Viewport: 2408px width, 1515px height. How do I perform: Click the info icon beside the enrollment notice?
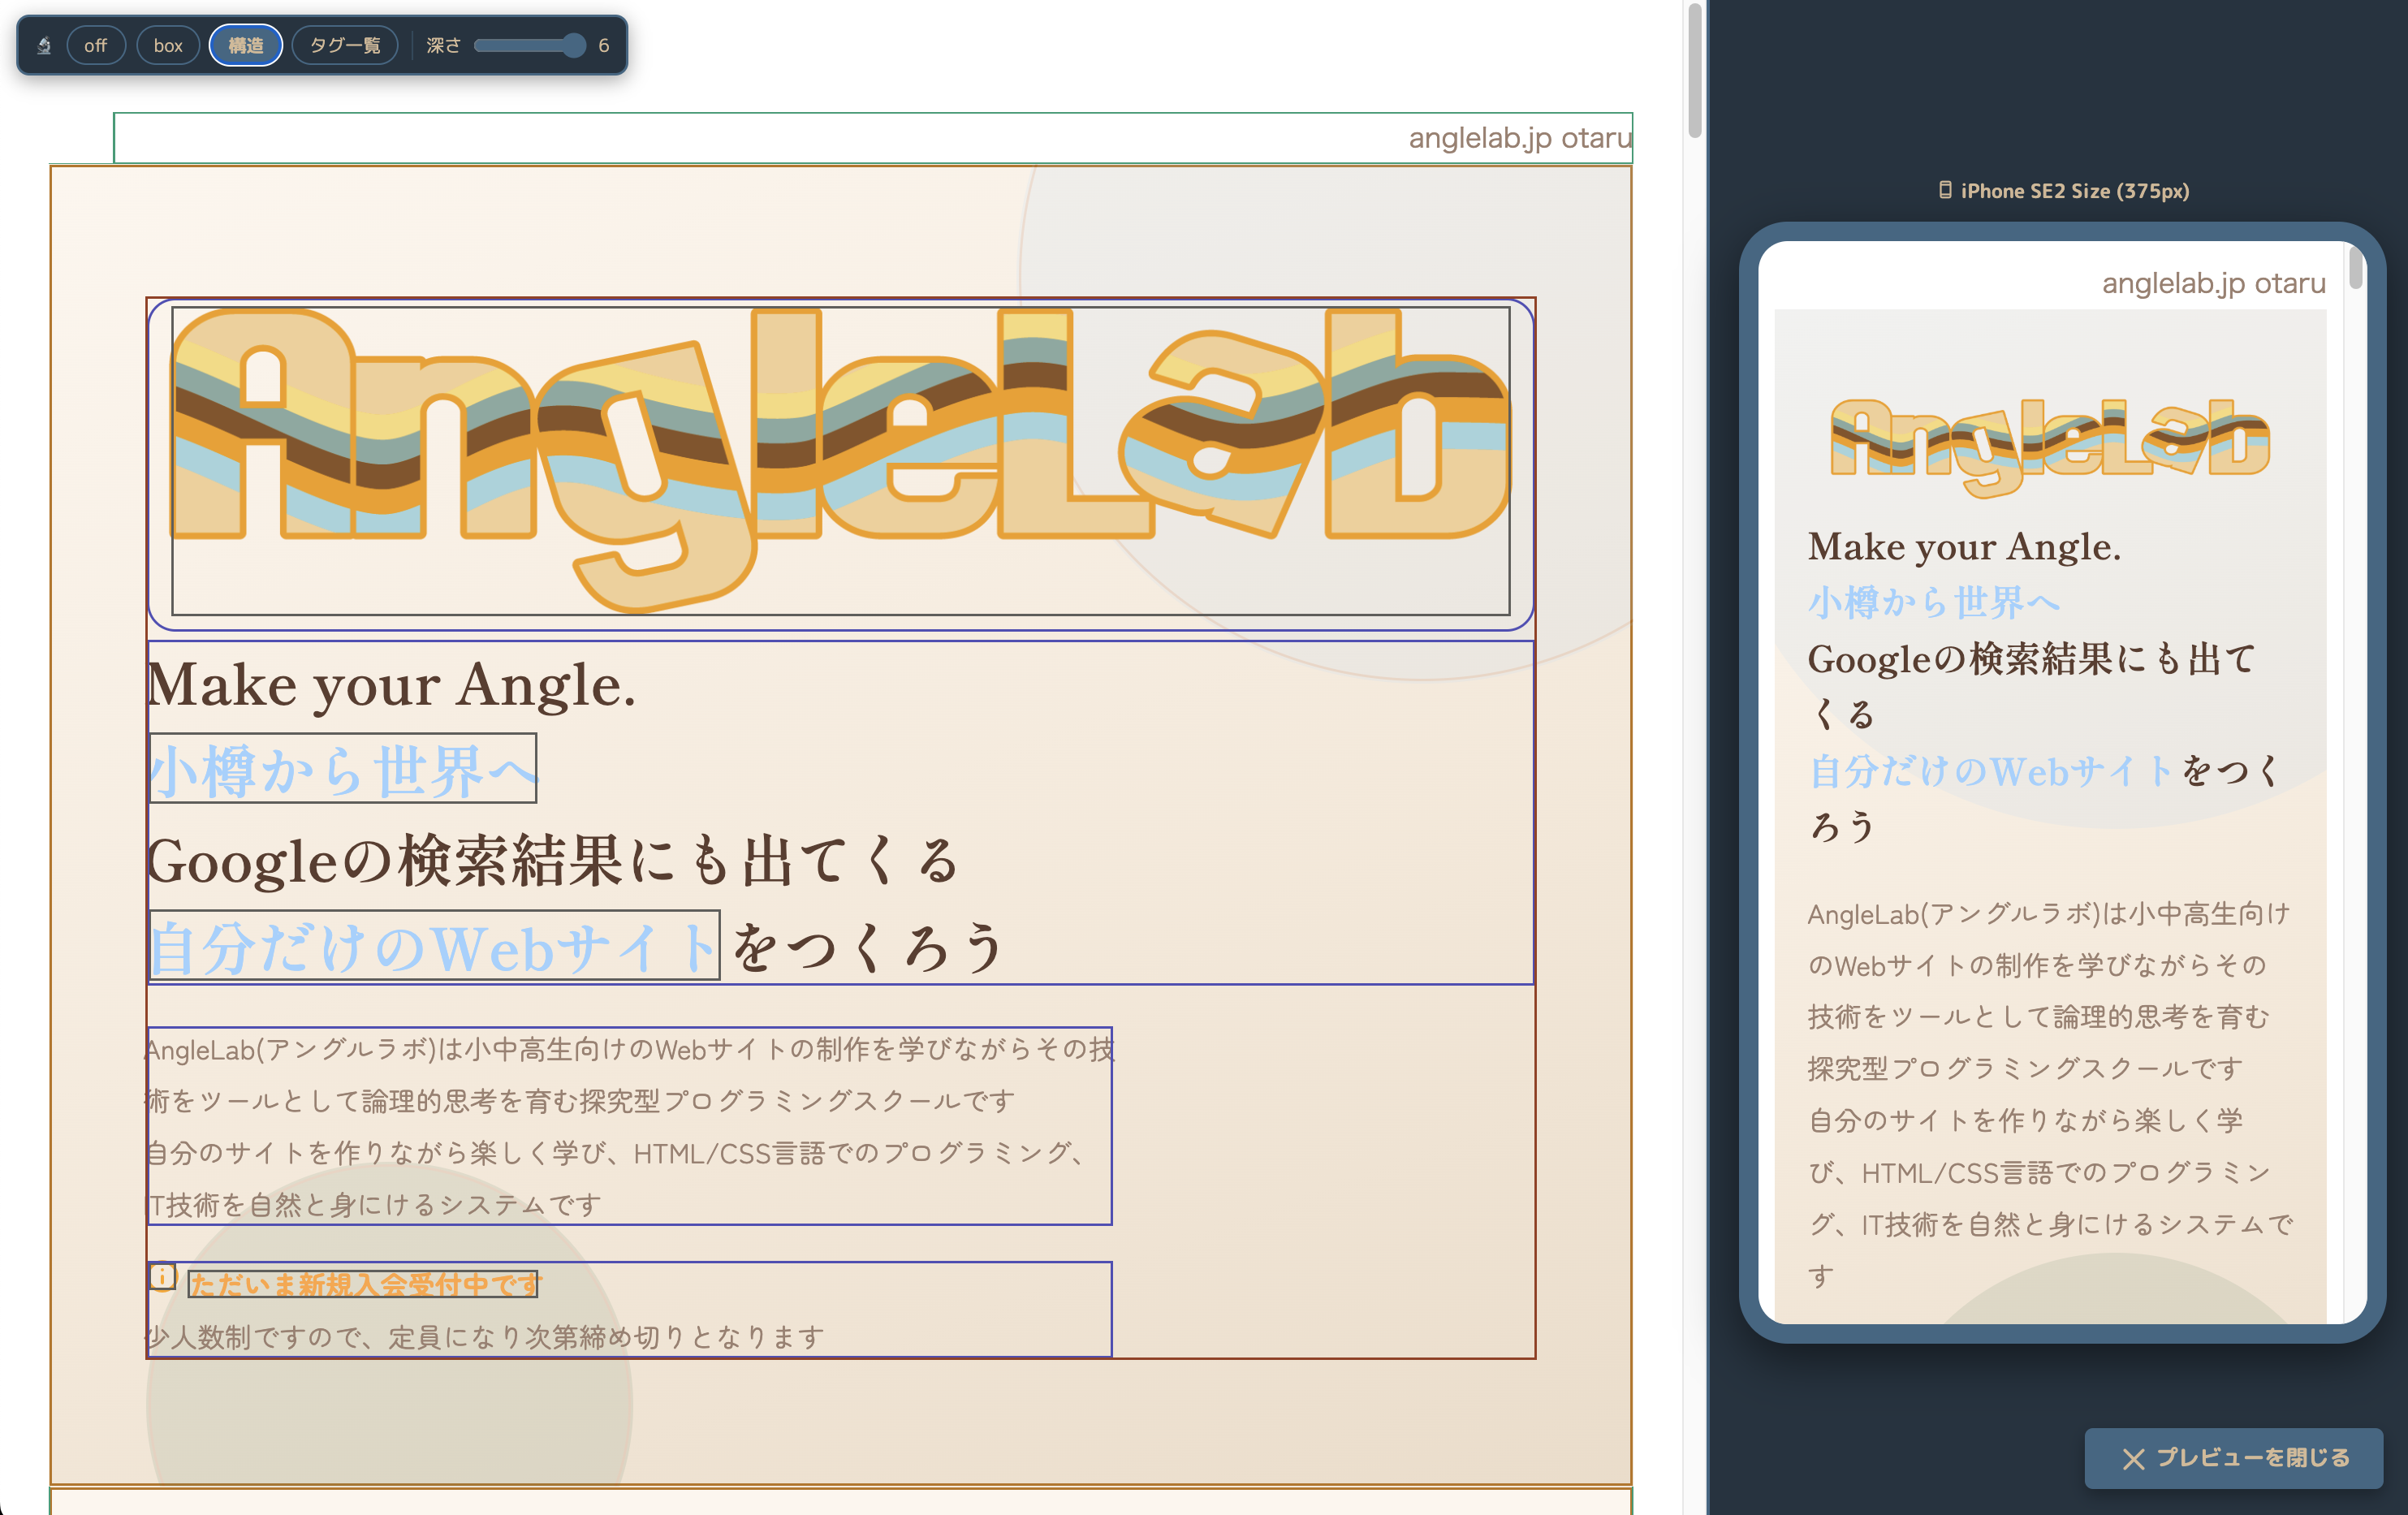coord(163,1277)
